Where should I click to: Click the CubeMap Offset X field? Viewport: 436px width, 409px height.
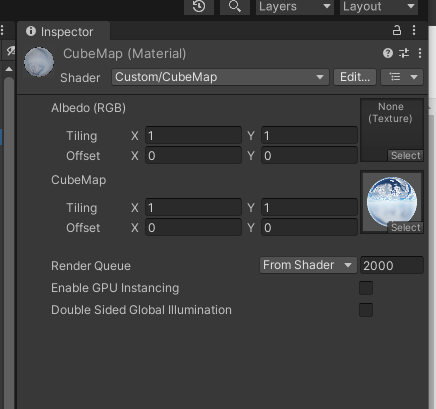point(193,228)
